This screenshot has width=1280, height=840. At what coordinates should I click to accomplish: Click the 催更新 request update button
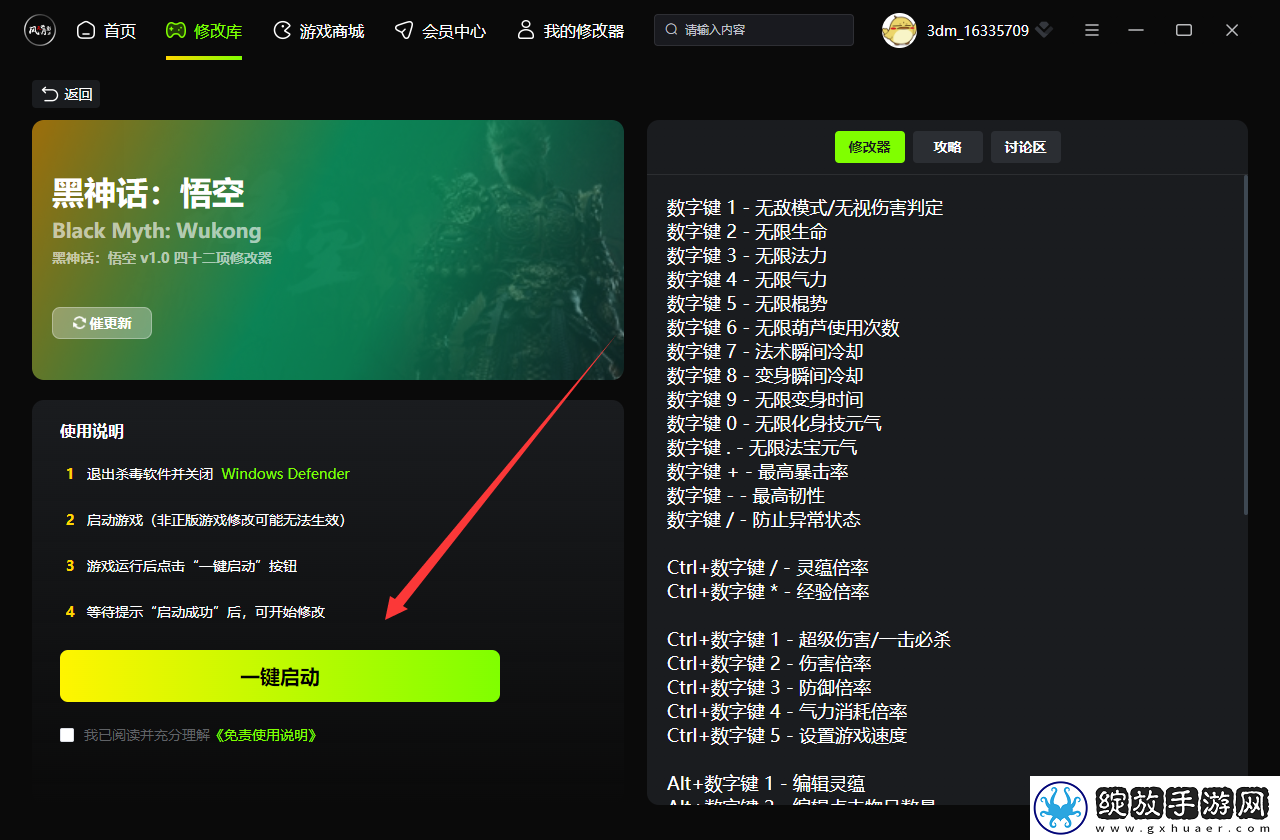coord(102,323)
